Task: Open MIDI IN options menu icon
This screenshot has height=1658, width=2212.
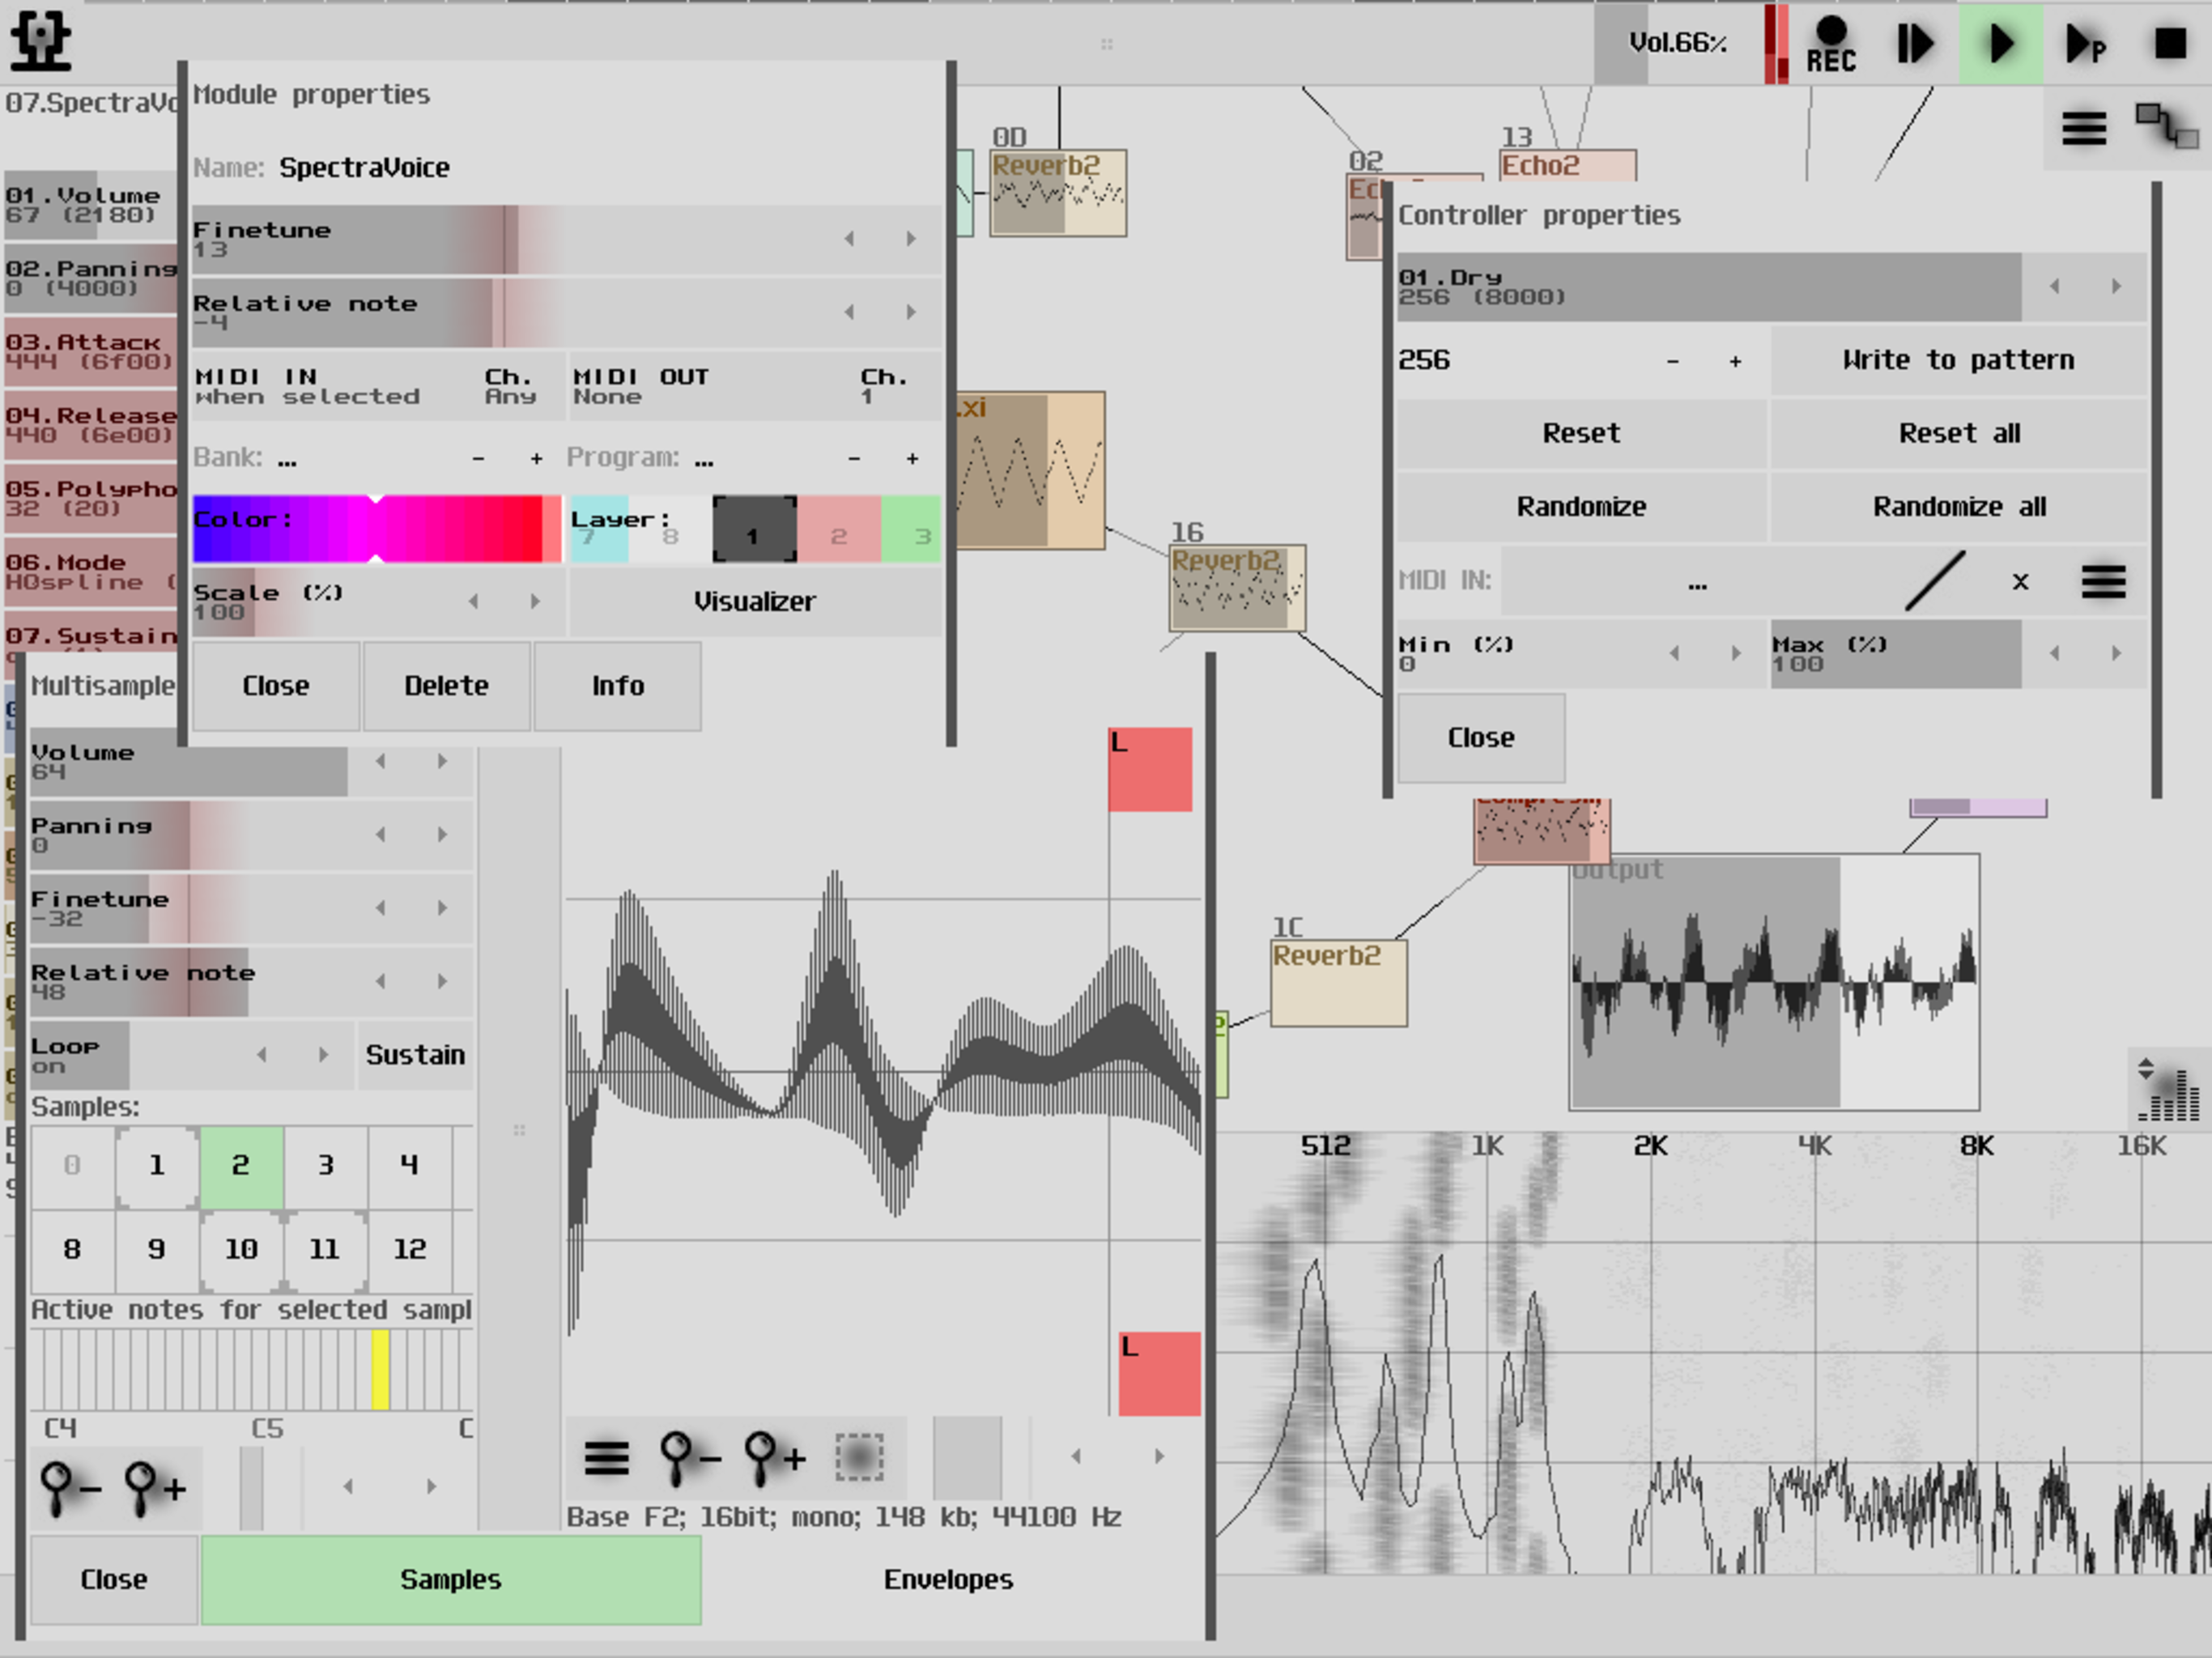Action: coord(2103,582)
